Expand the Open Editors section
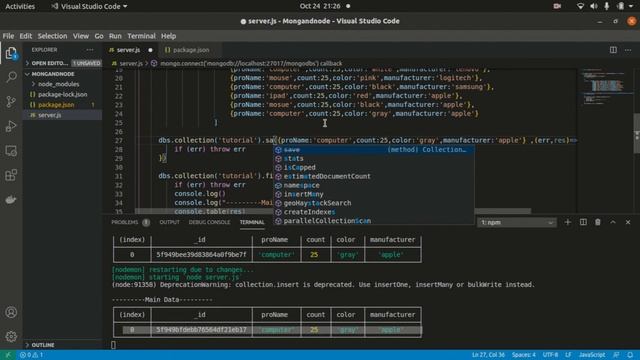The height and width of the screenshot is (360, 640). tap(62, 63)
